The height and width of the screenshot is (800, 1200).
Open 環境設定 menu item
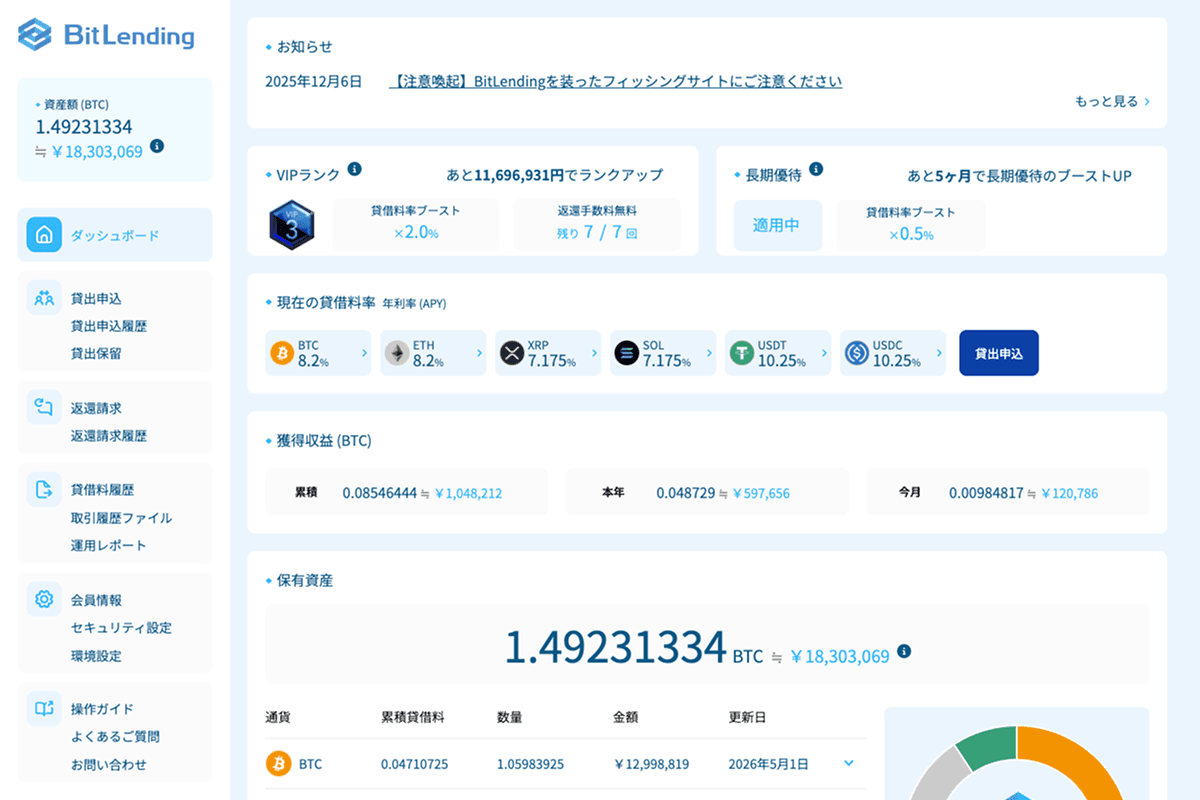(x=96, y=656)
